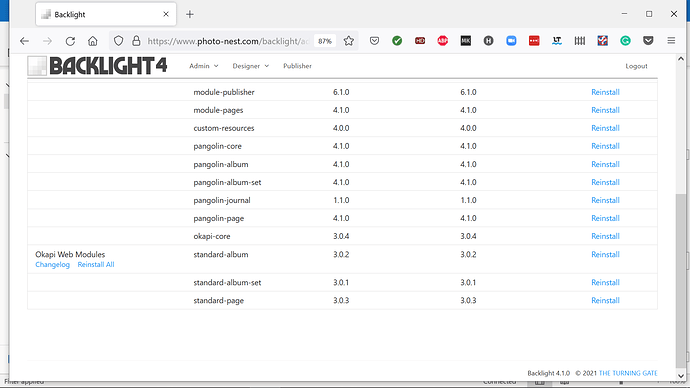Open a new browser tab
Image resolution: width=690 pixels, height=388 pixels.
coord(190,15)
